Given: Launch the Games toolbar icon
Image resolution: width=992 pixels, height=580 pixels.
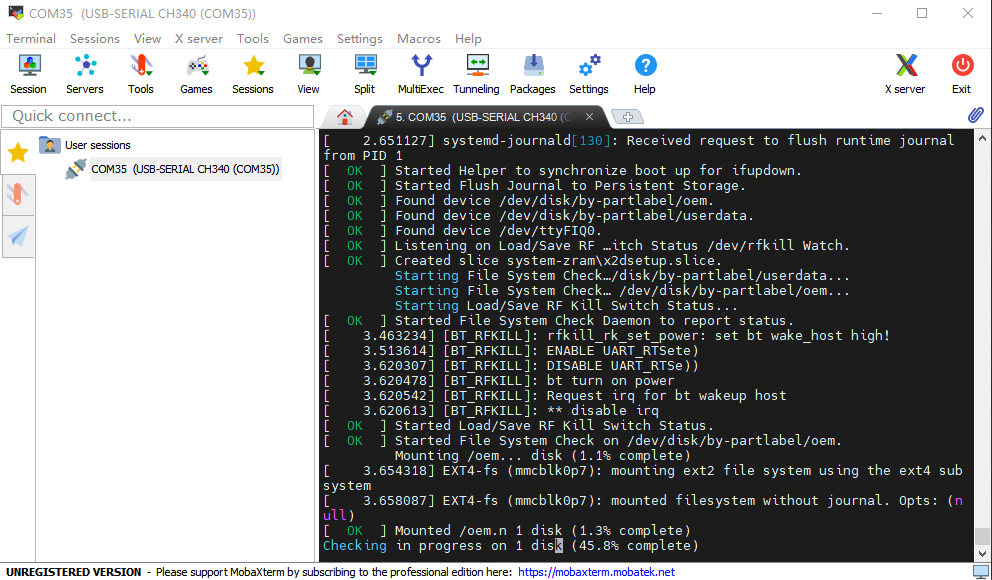Looking at the screenshot, I should point(196,74).
